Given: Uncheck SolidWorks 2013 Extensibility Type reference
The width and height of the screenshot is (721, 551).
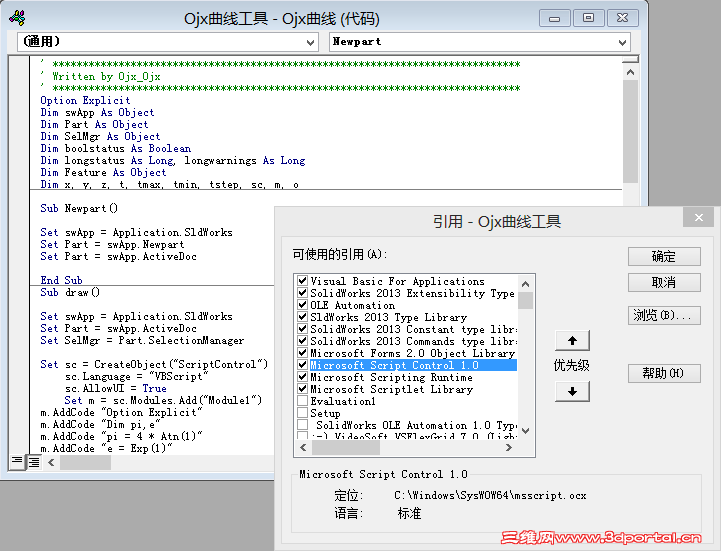Looking at the screenshot, I should pos(303,293).
